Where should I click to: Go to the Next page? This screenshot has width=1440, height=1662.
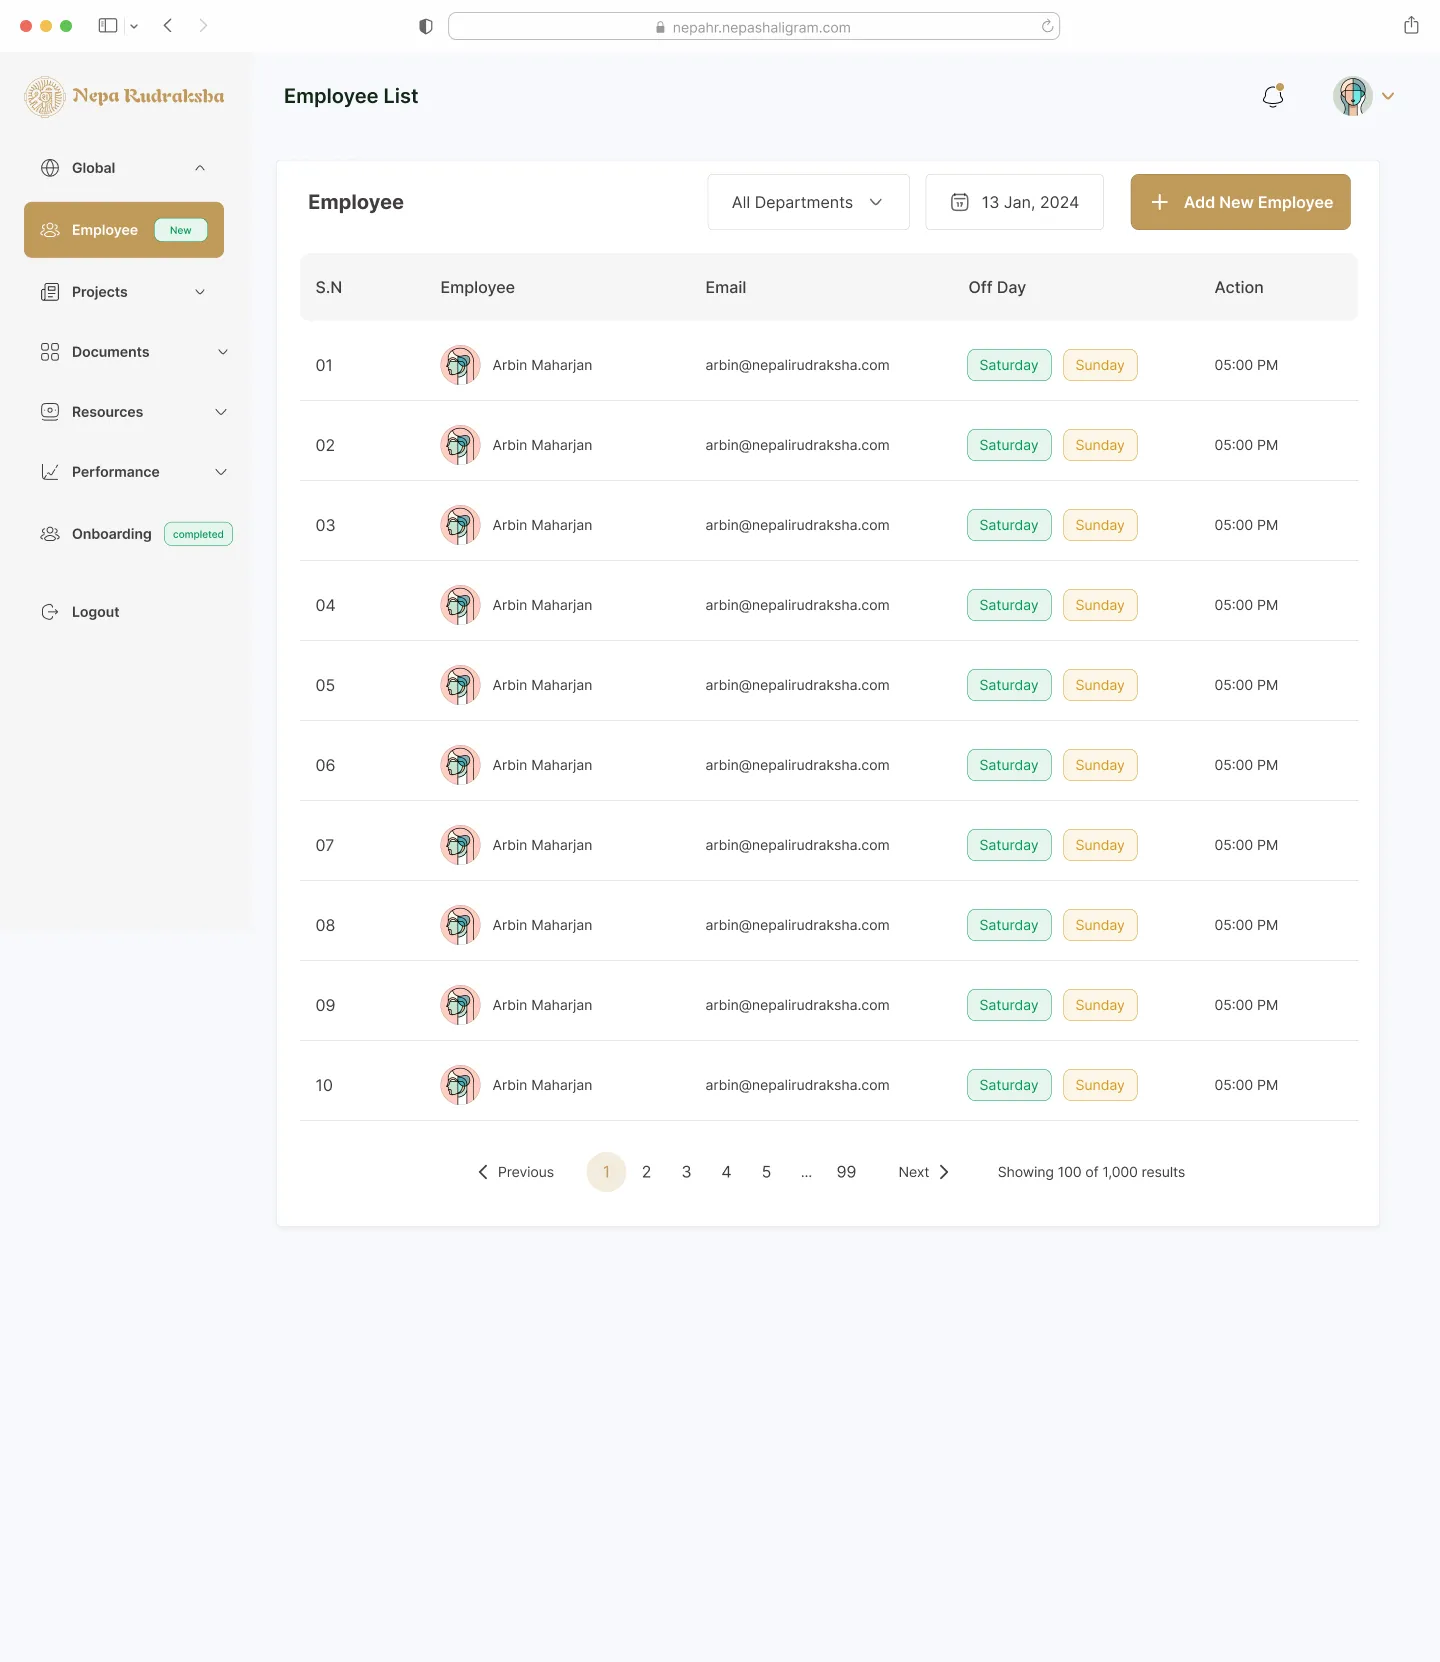point(923,1172)
